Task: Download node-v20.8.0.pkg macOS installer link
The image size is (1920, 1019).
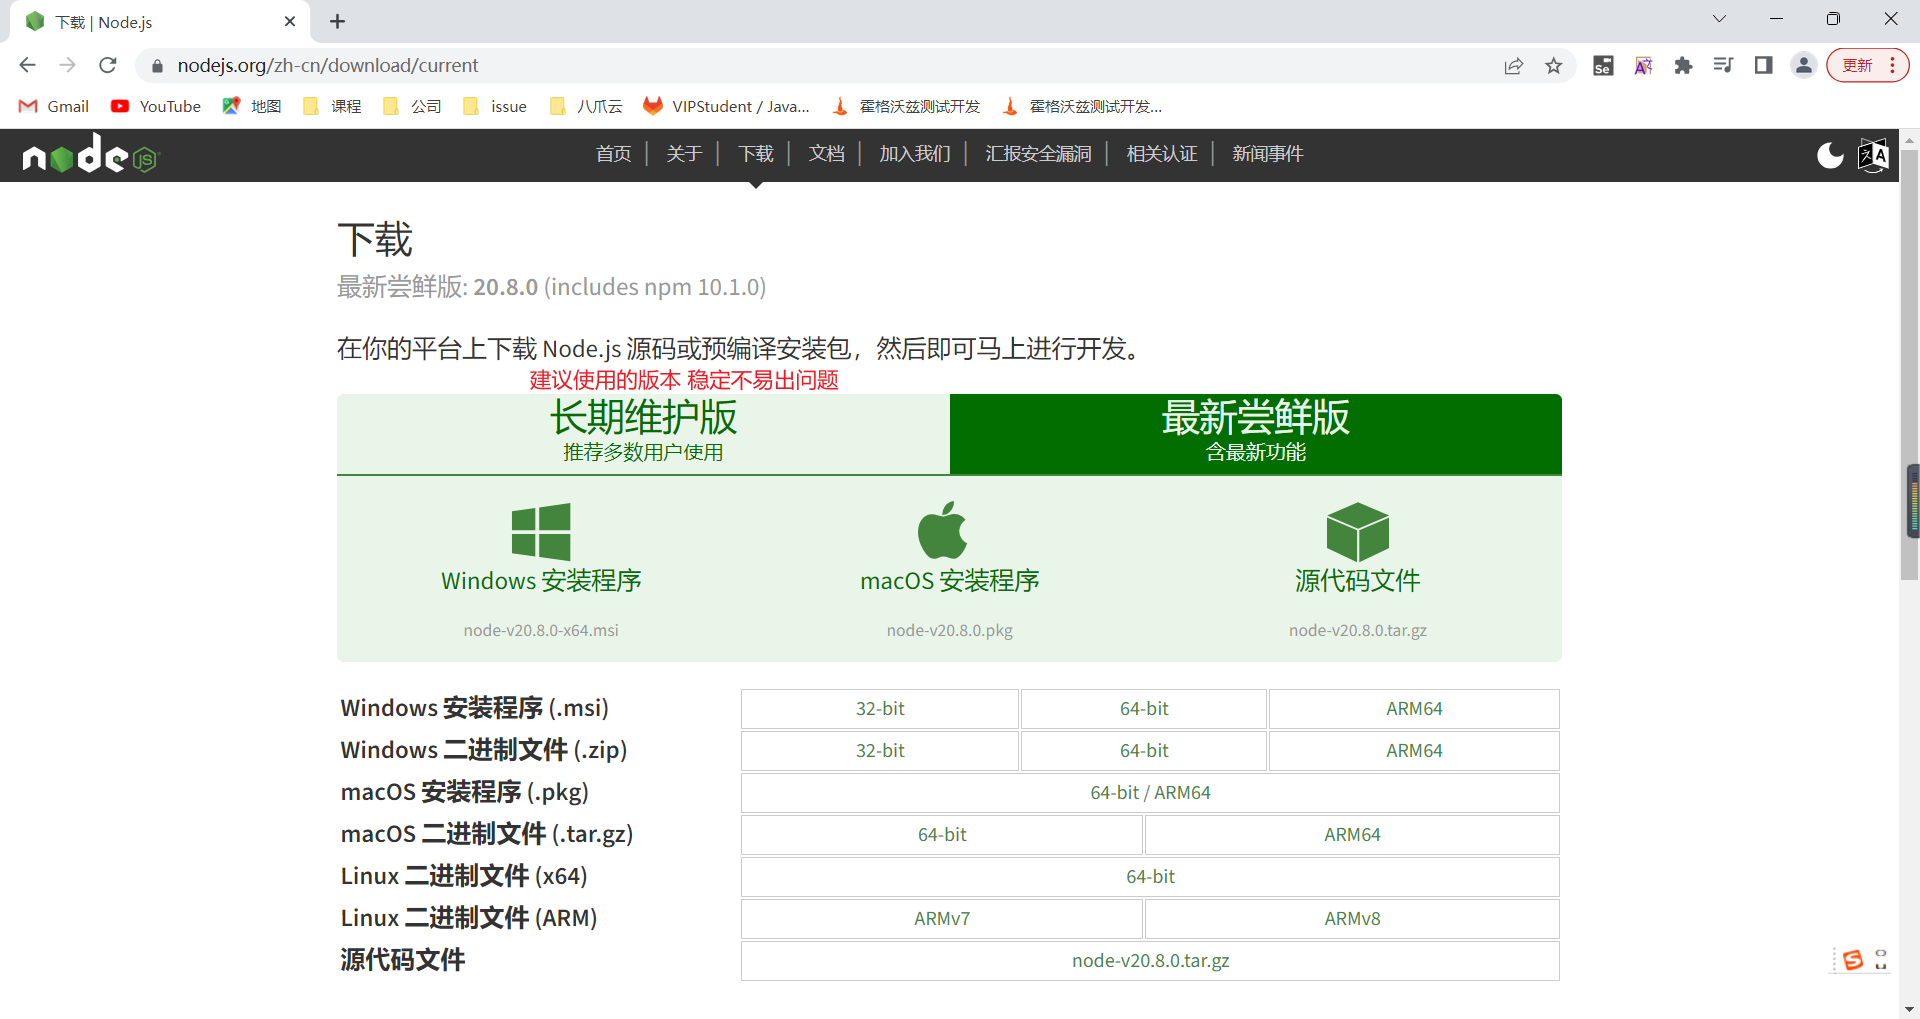Action: [x=950, y=630]
